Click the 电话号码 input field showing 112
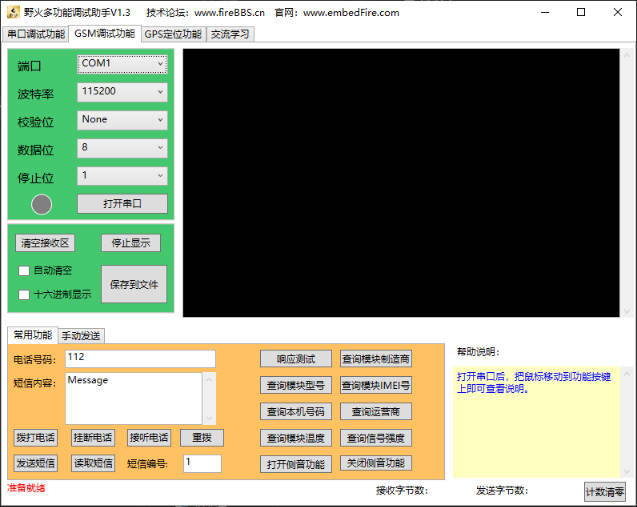This screenshot has width=637, height=507. (x=140, y=359)
